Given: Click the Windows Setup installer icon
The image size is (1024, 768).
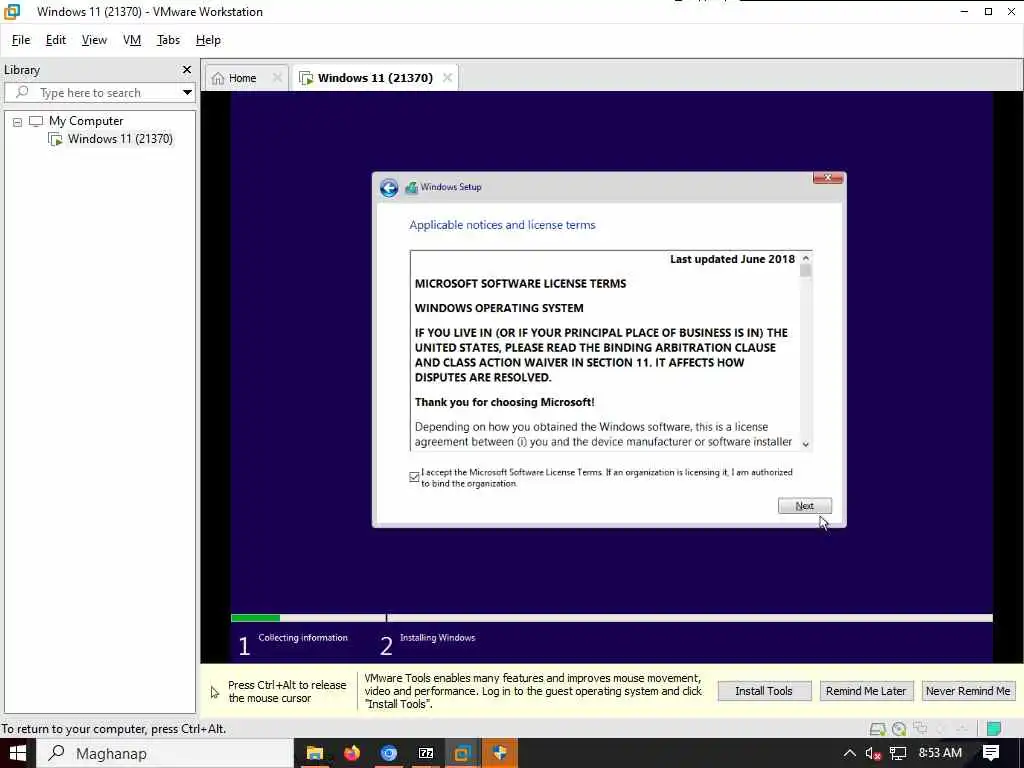Looking at the screenshot, I should 411,188.
